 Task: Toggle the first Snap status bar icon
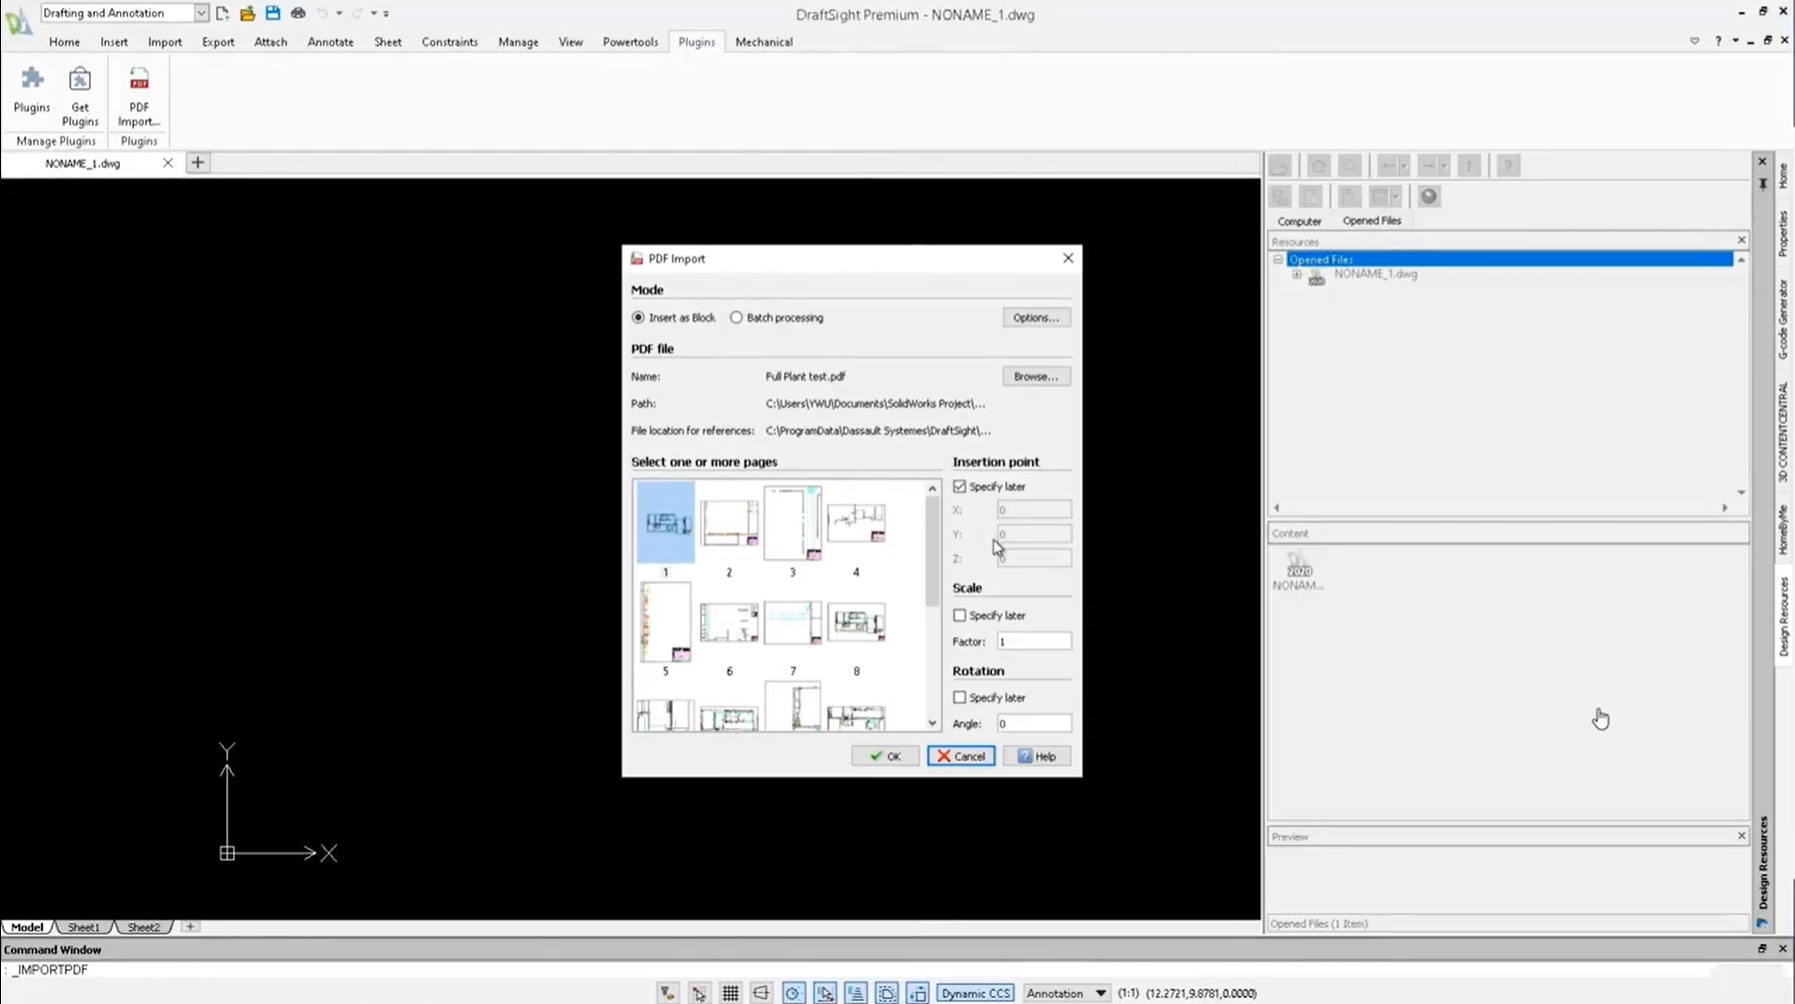coord(667,993)
